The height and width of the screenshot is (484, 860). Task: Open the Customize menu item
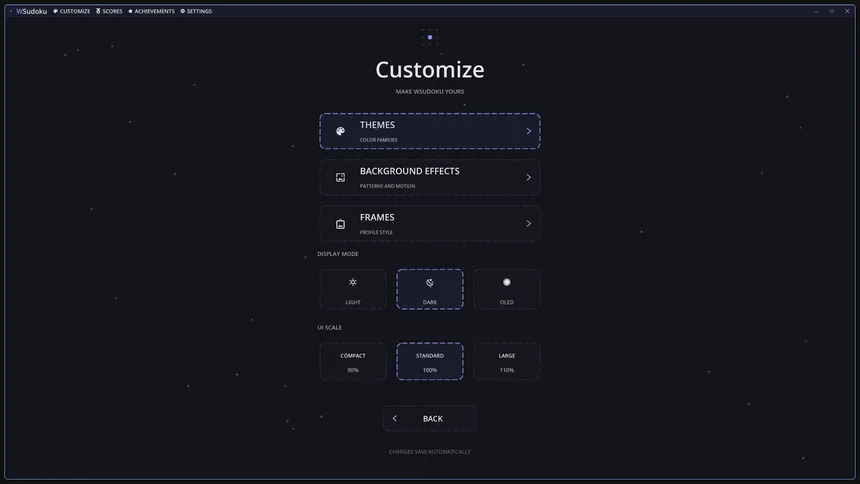(x=71, y=11)
